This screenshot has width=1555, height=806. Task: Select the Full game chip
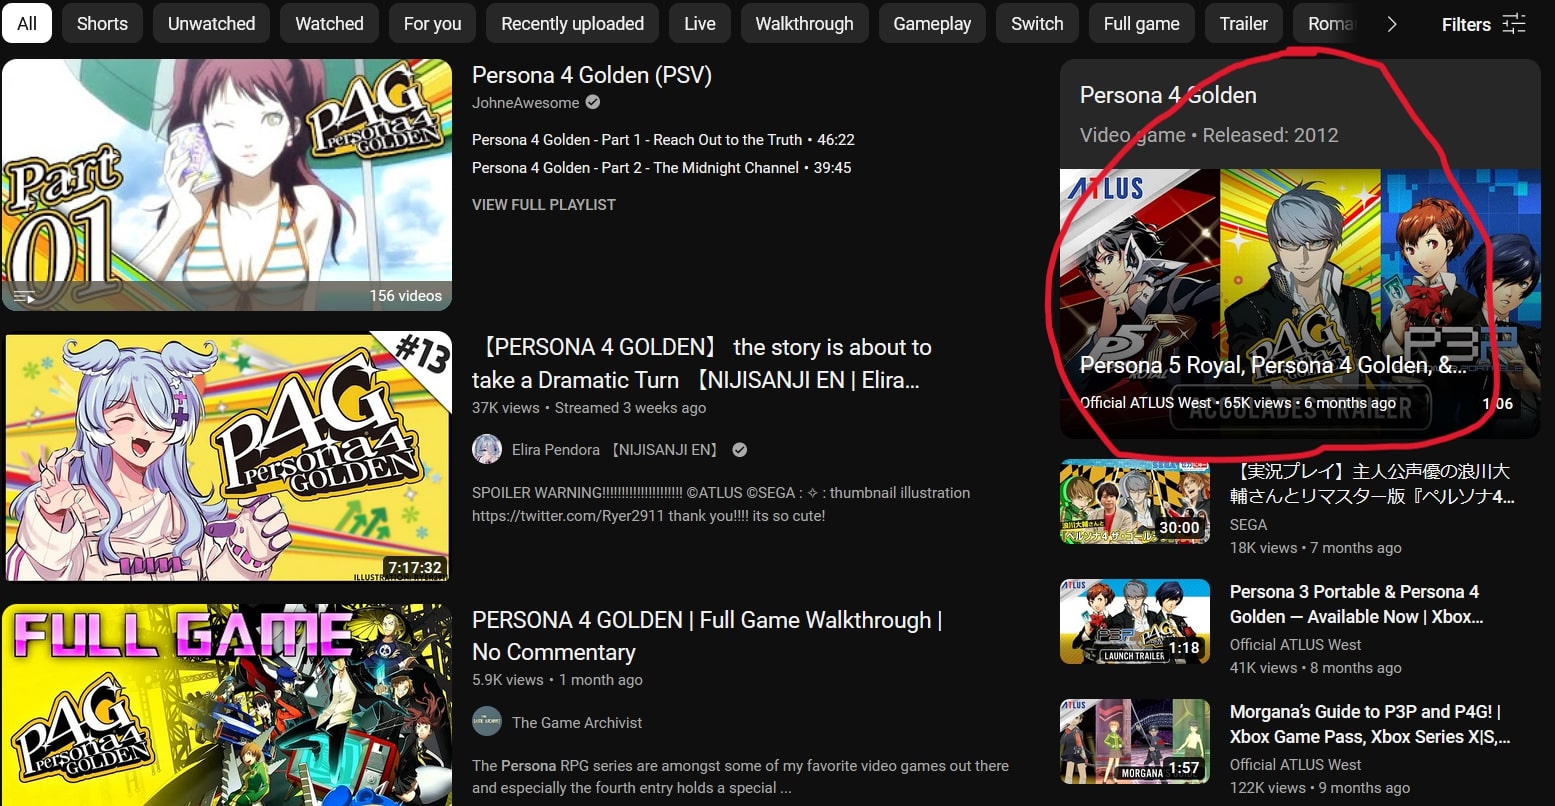[1141, 23]
